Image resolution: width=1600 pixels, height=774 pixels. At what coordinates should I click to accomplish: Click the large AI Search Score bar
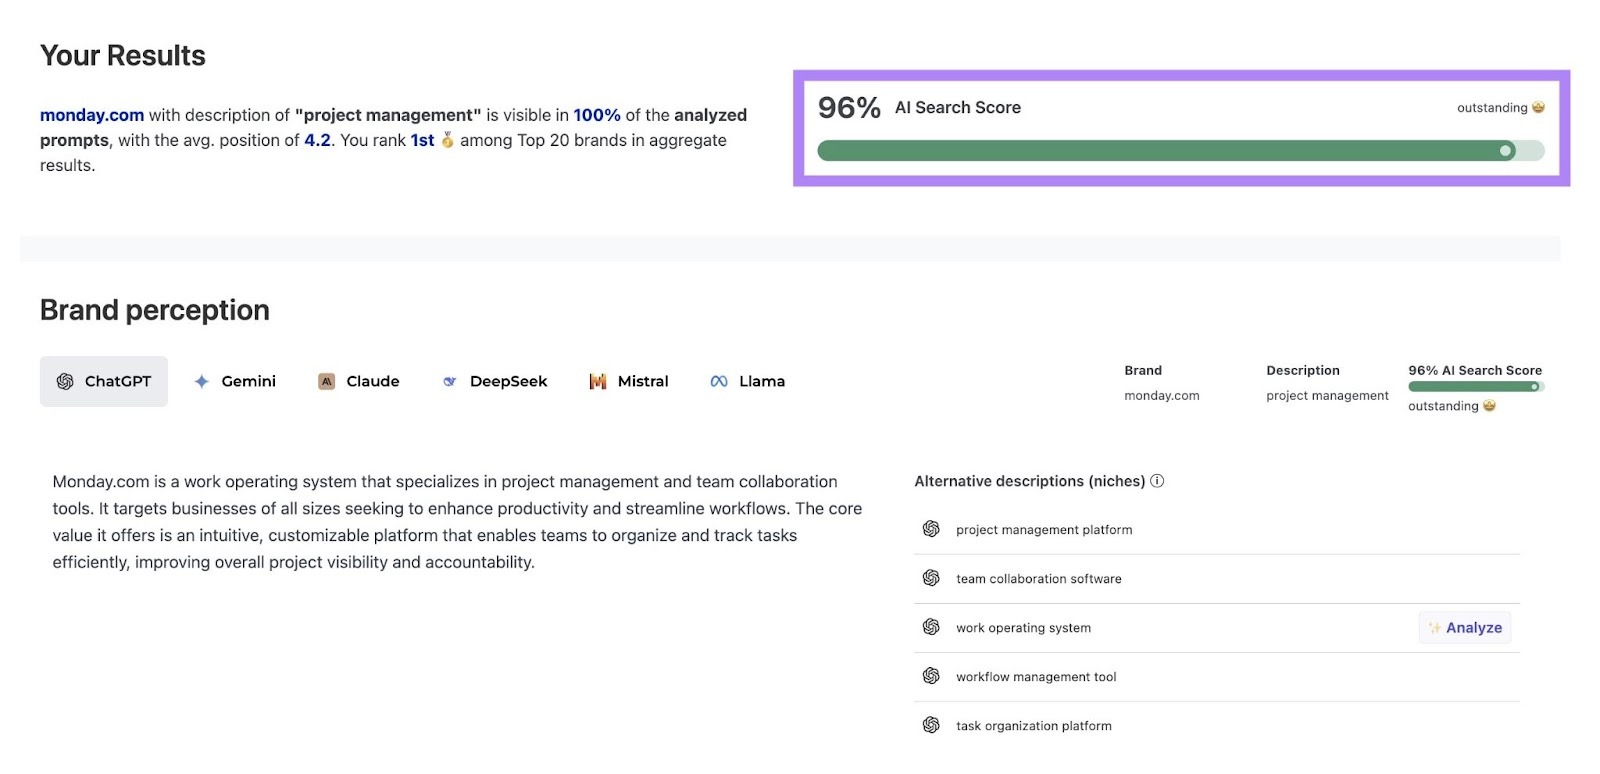coord(1180,151)
